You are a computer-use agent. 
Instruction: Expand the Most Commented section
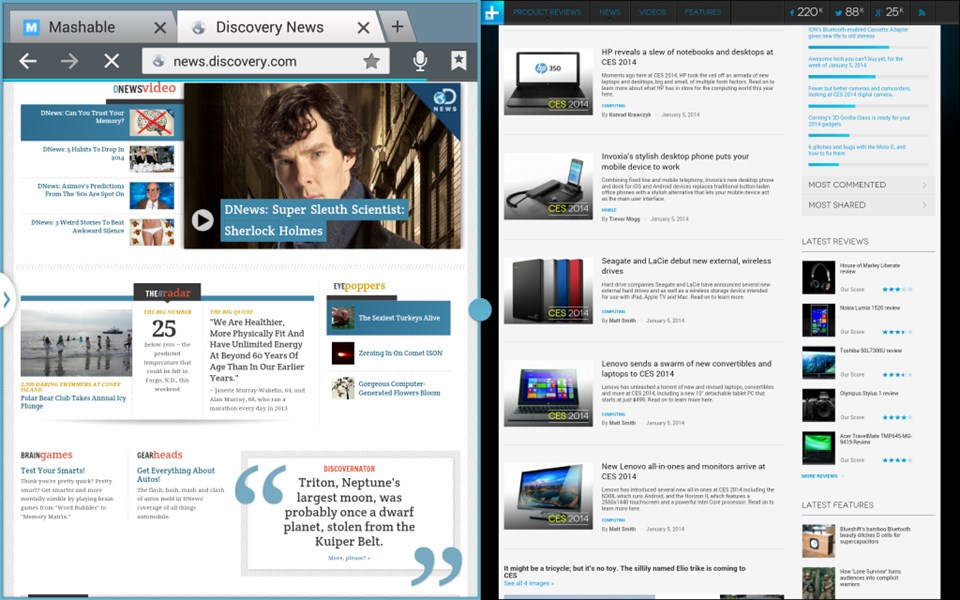click(x=868, y=185)
